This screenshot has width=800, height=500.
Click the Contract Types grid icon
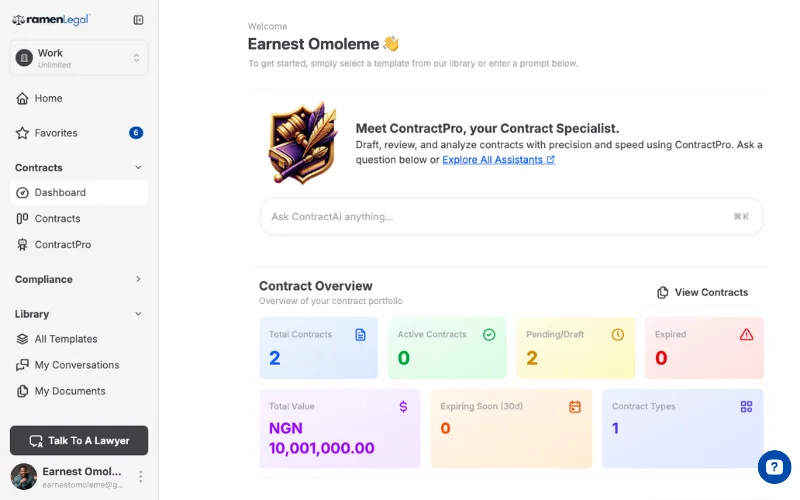pyautogui.click(x=746, y=407)
